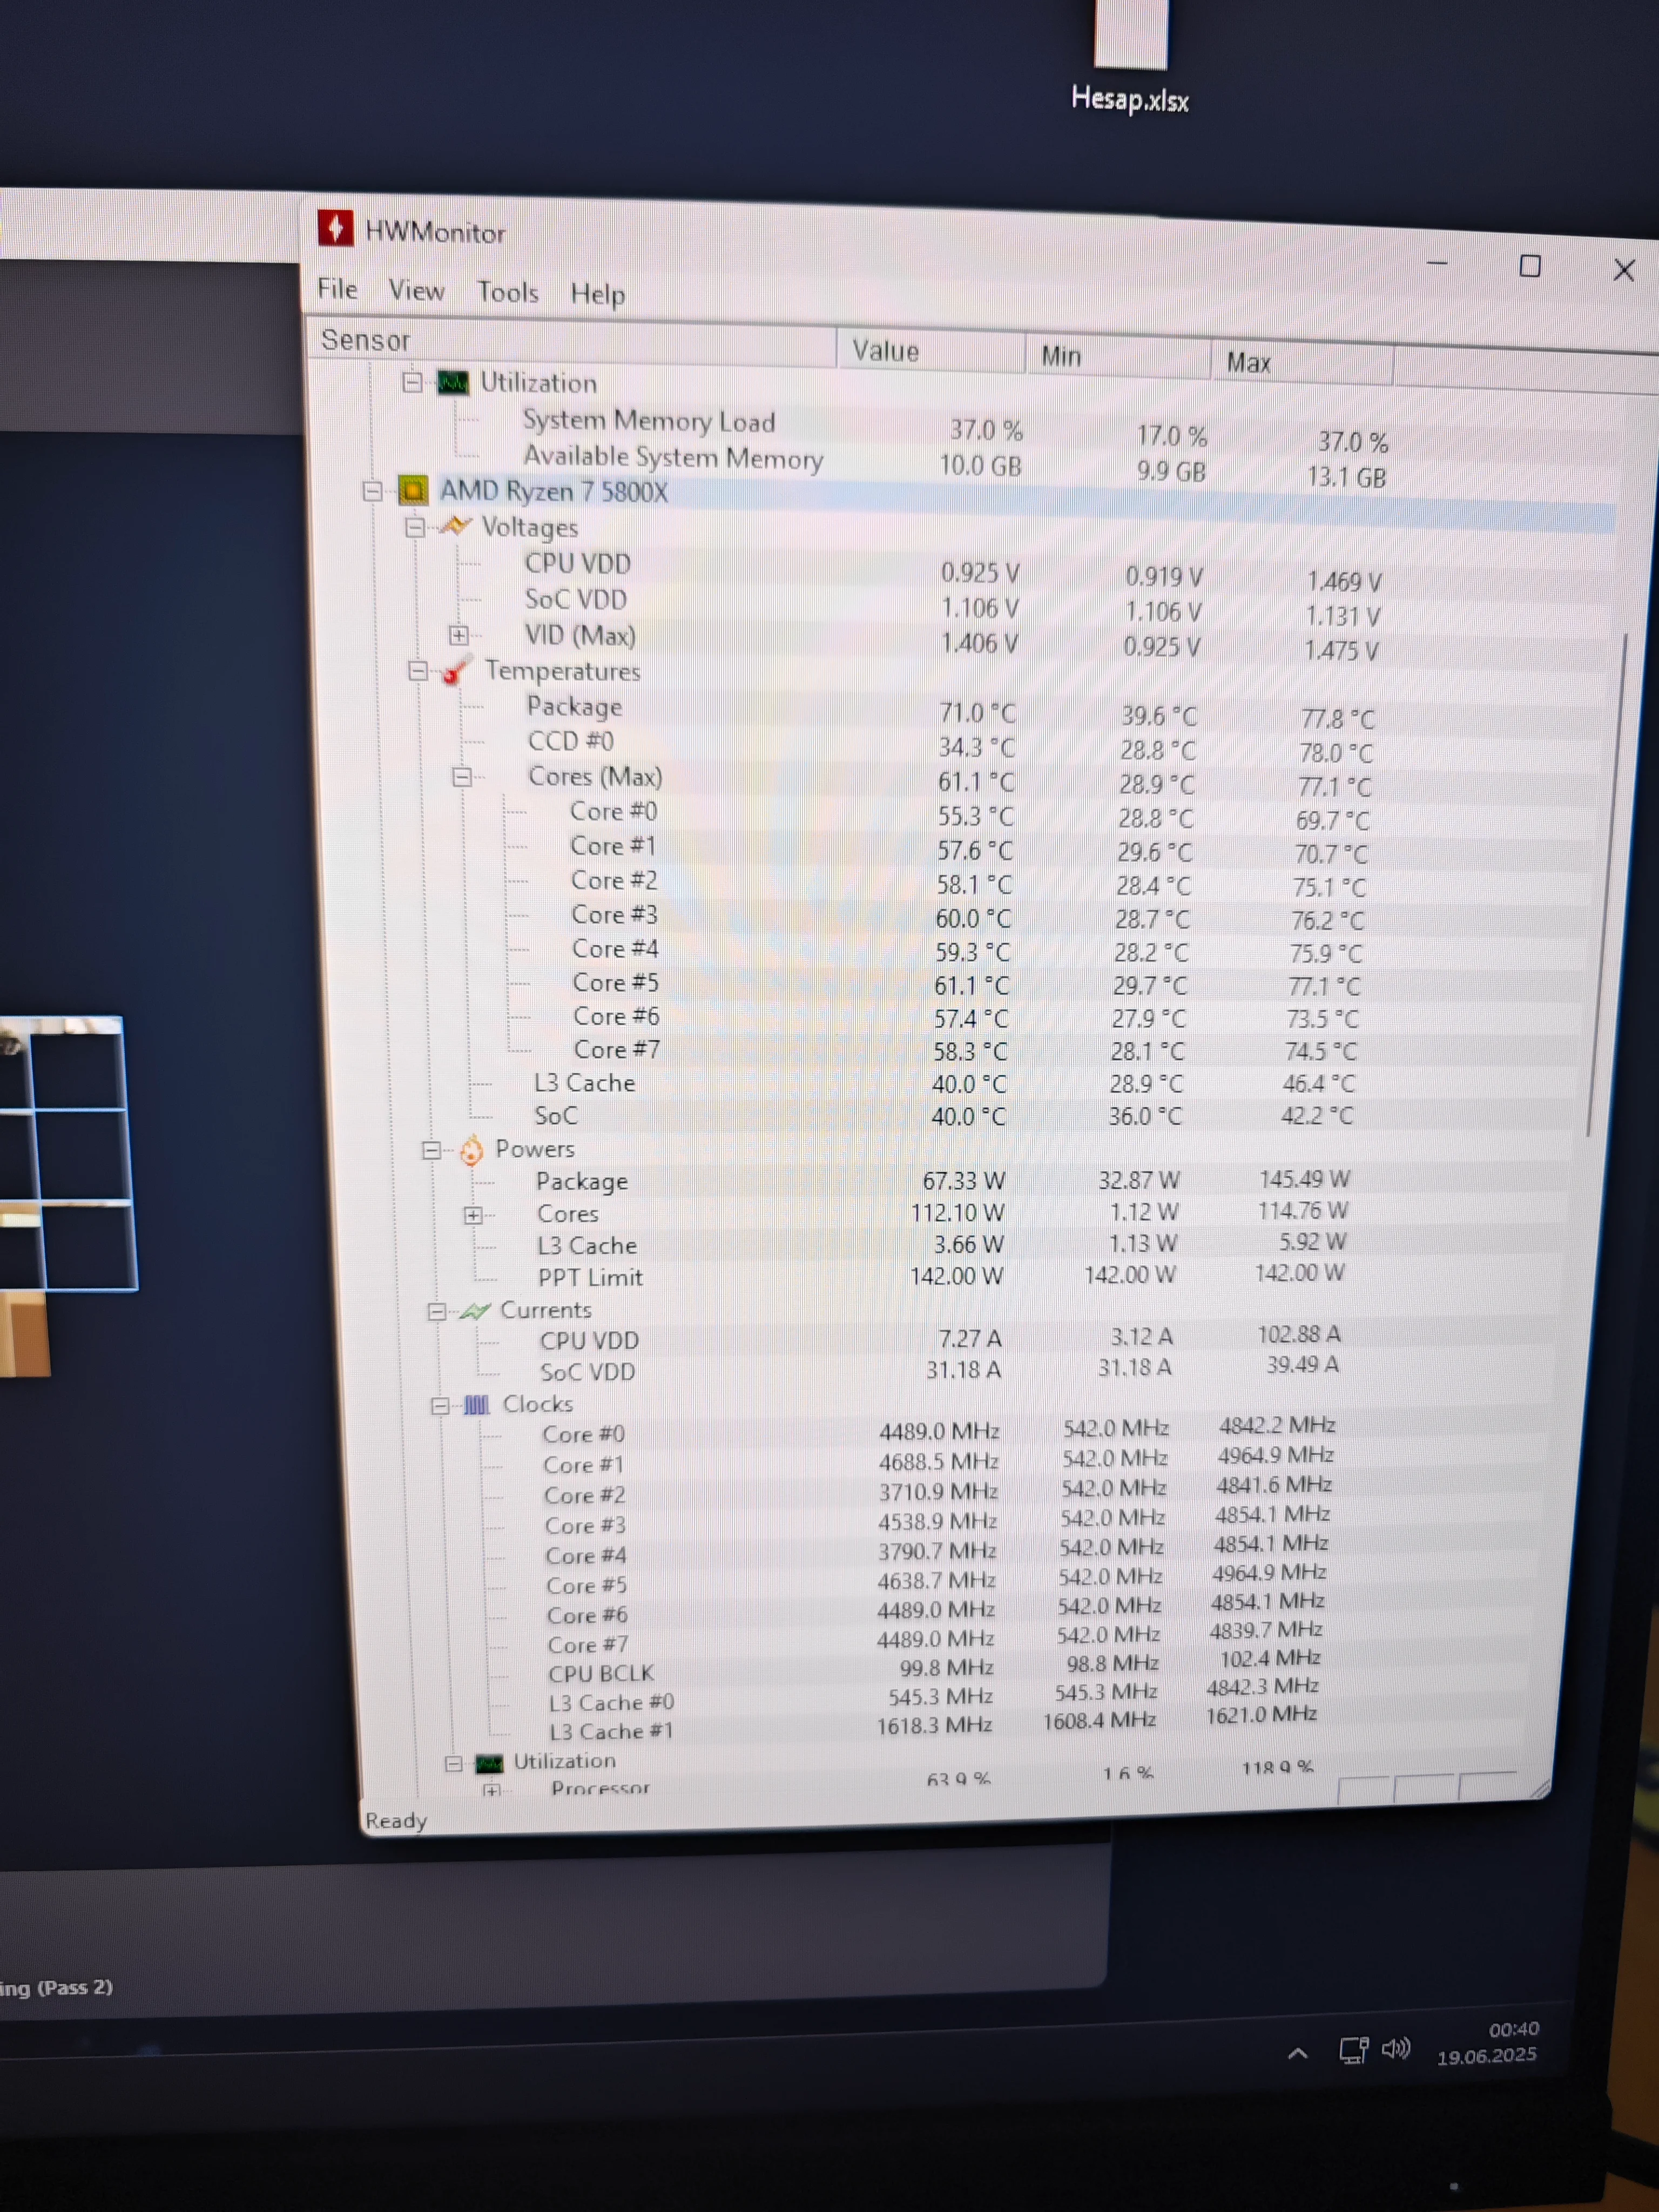Collapse the Cores (Max) temperature node
The width and height of the screenshot is (1659, 2212).
coord(462,777)
